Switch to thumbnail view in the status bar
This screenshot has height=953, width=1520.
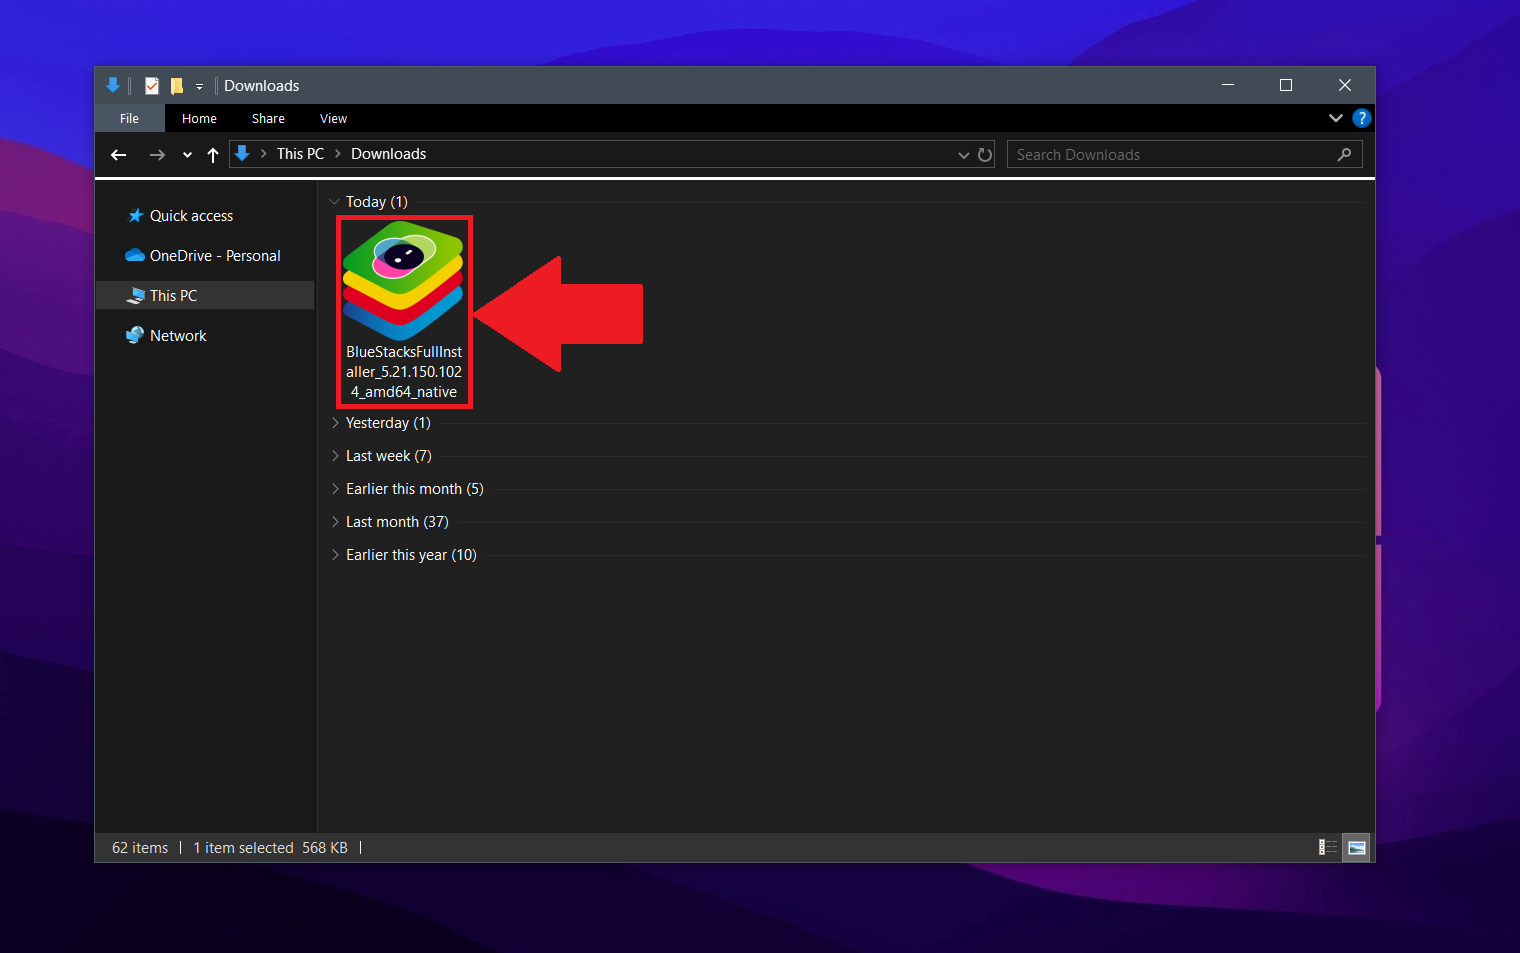pyautogui.click(x=1356, y=847)
